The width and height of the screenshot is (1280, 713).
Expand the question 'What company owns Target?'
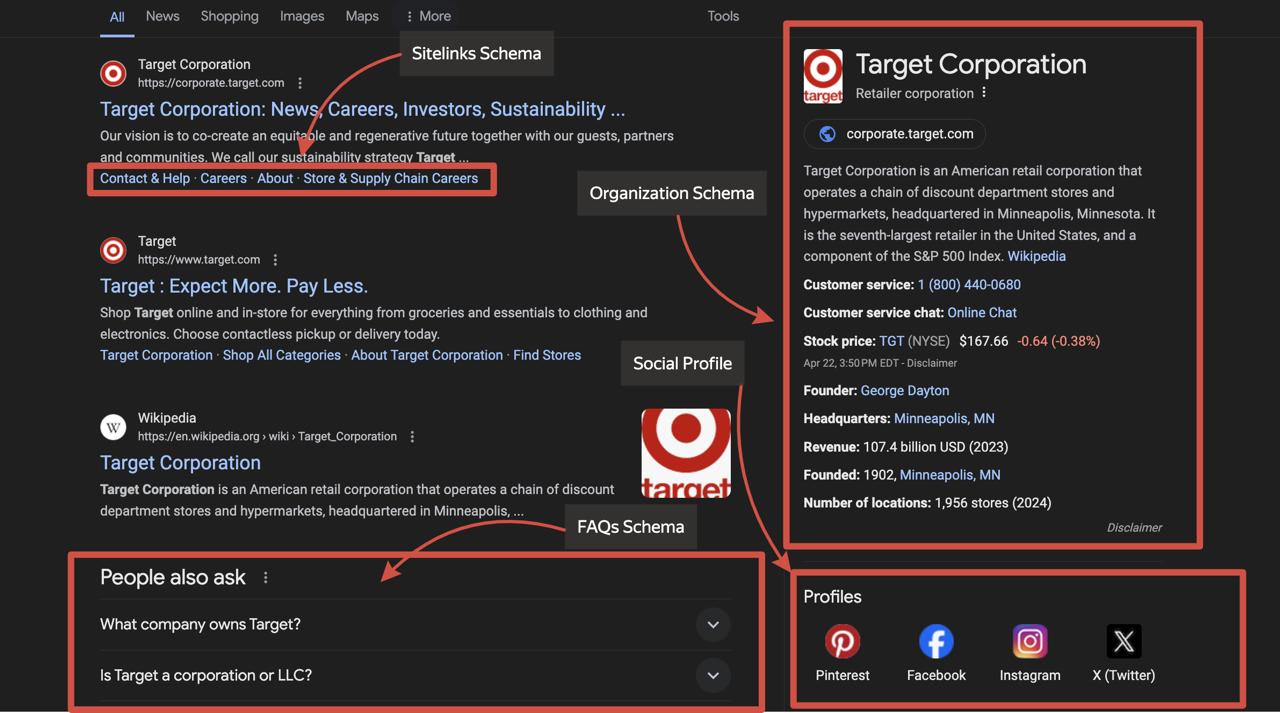[x=713, y=624]
